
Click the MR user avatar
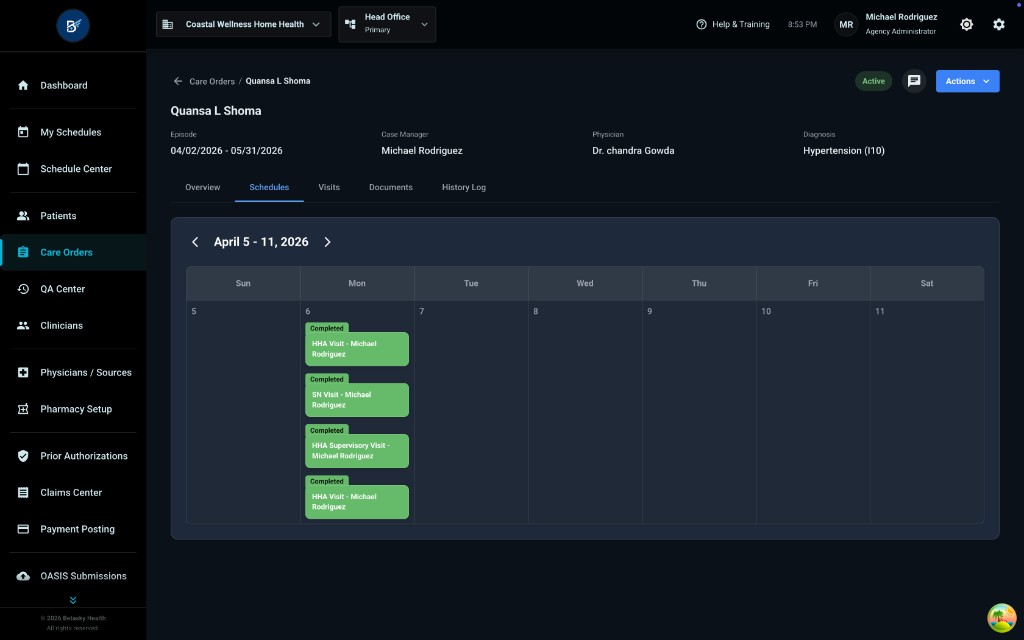(x=846, y=25)
